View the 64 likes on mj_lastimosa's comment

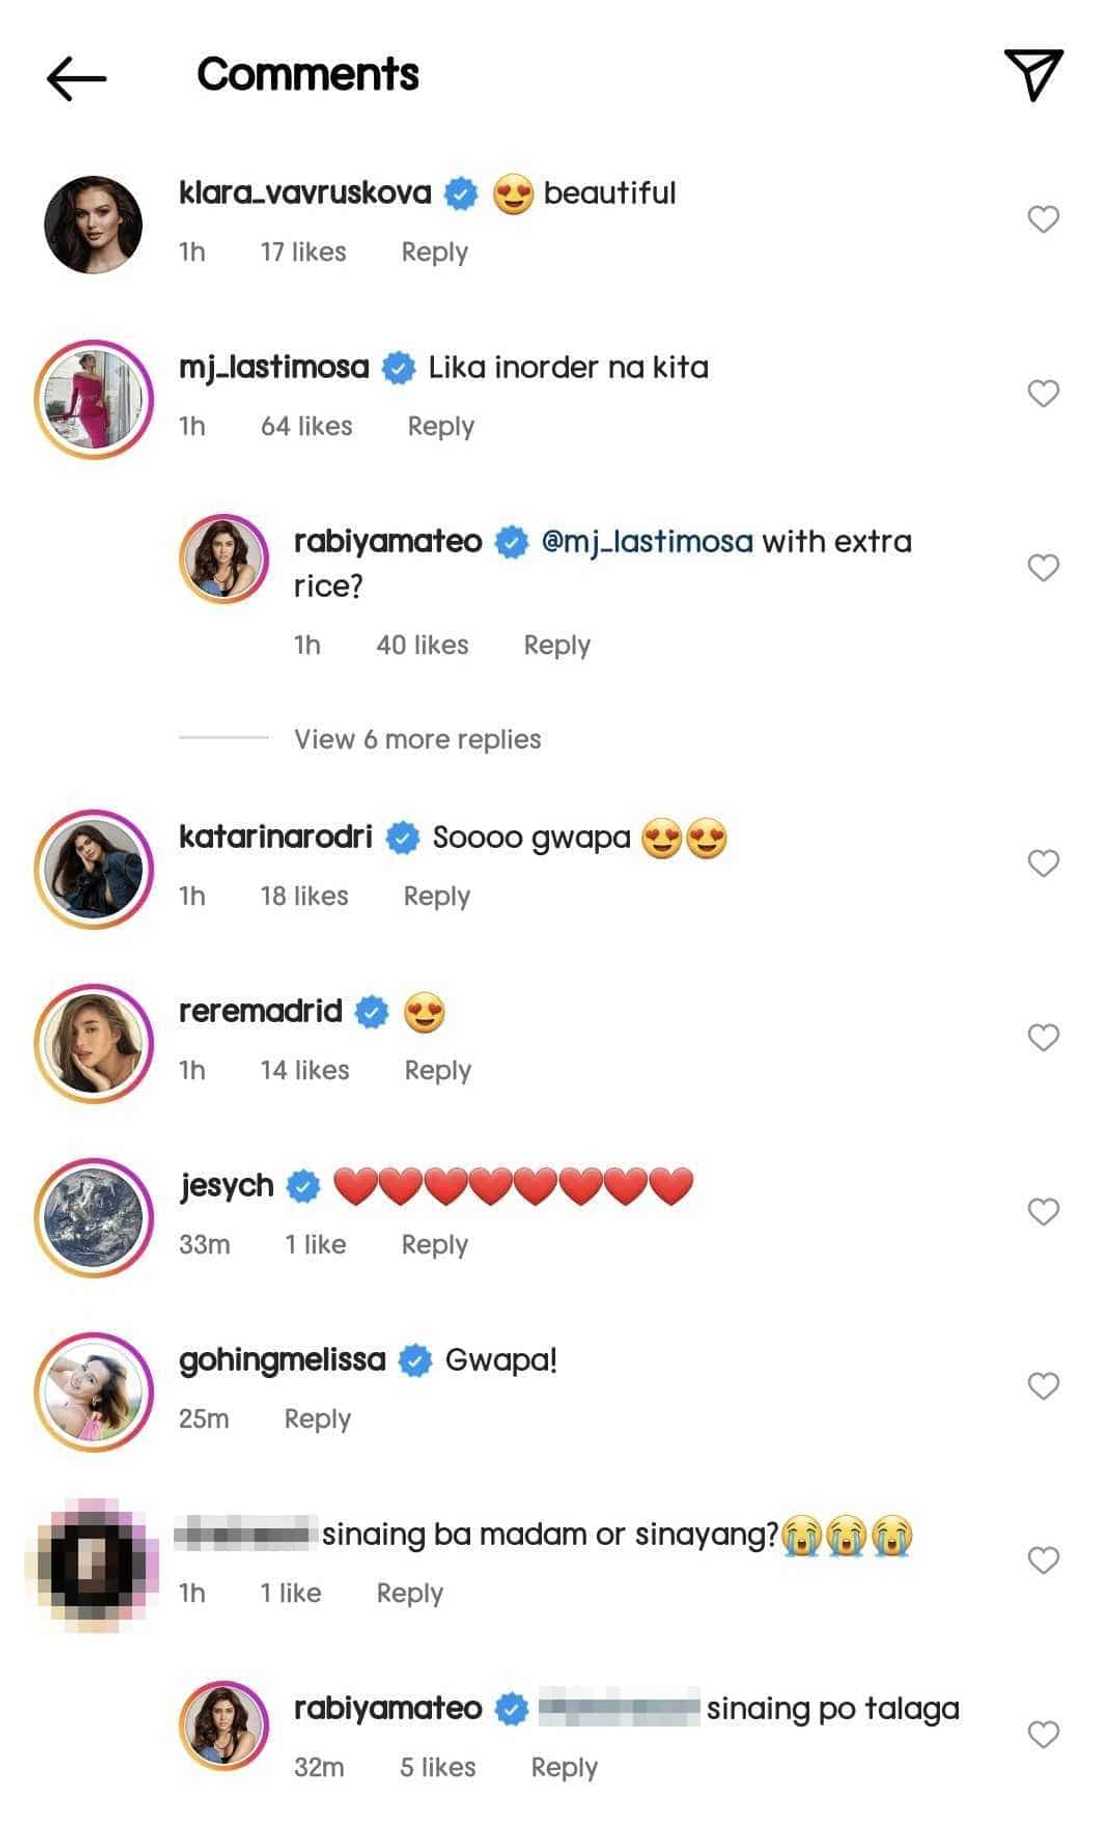pyautogui.click(x=306, y=426)
